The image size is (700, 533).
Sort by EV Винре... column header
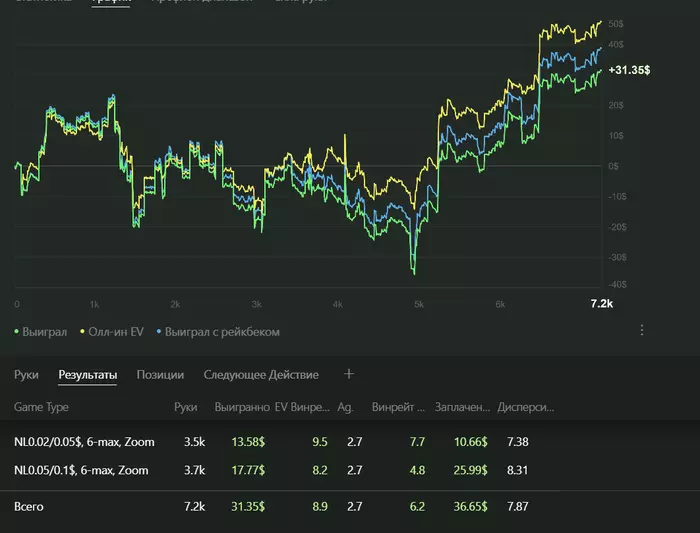(301, 407)
